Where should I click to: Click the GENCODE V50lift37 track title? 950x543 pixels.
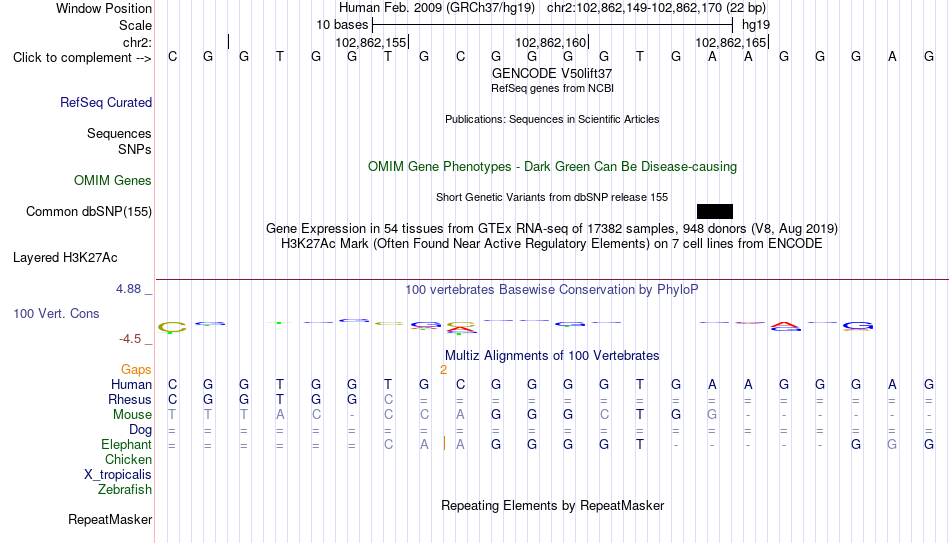pyautogui.click(x=552, y=73)
